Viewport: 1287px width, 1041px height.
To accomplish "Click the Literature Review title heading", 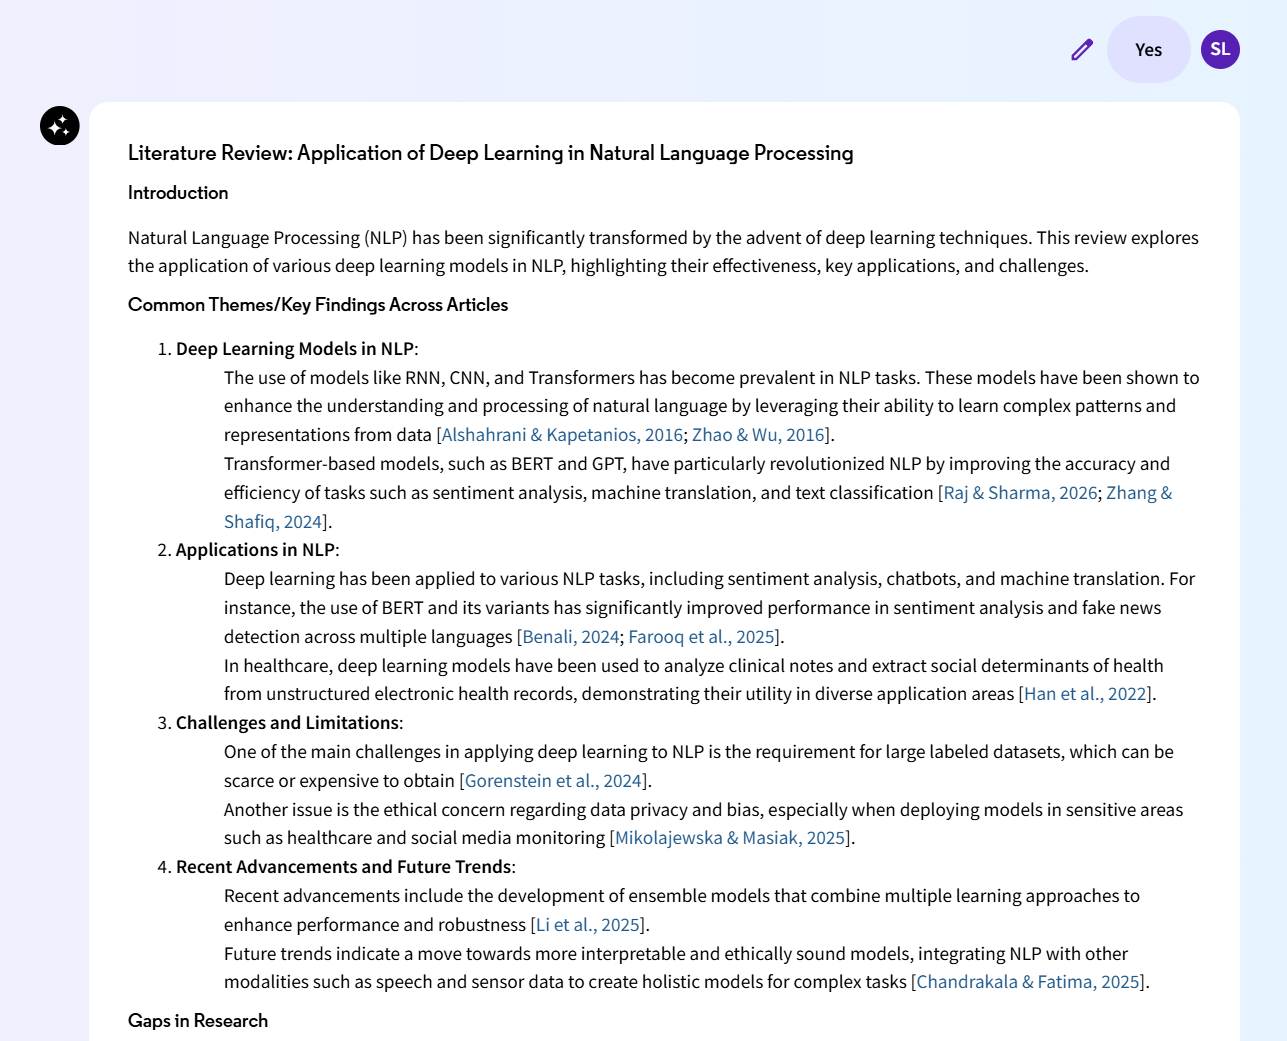I will (x=490, y=153).
